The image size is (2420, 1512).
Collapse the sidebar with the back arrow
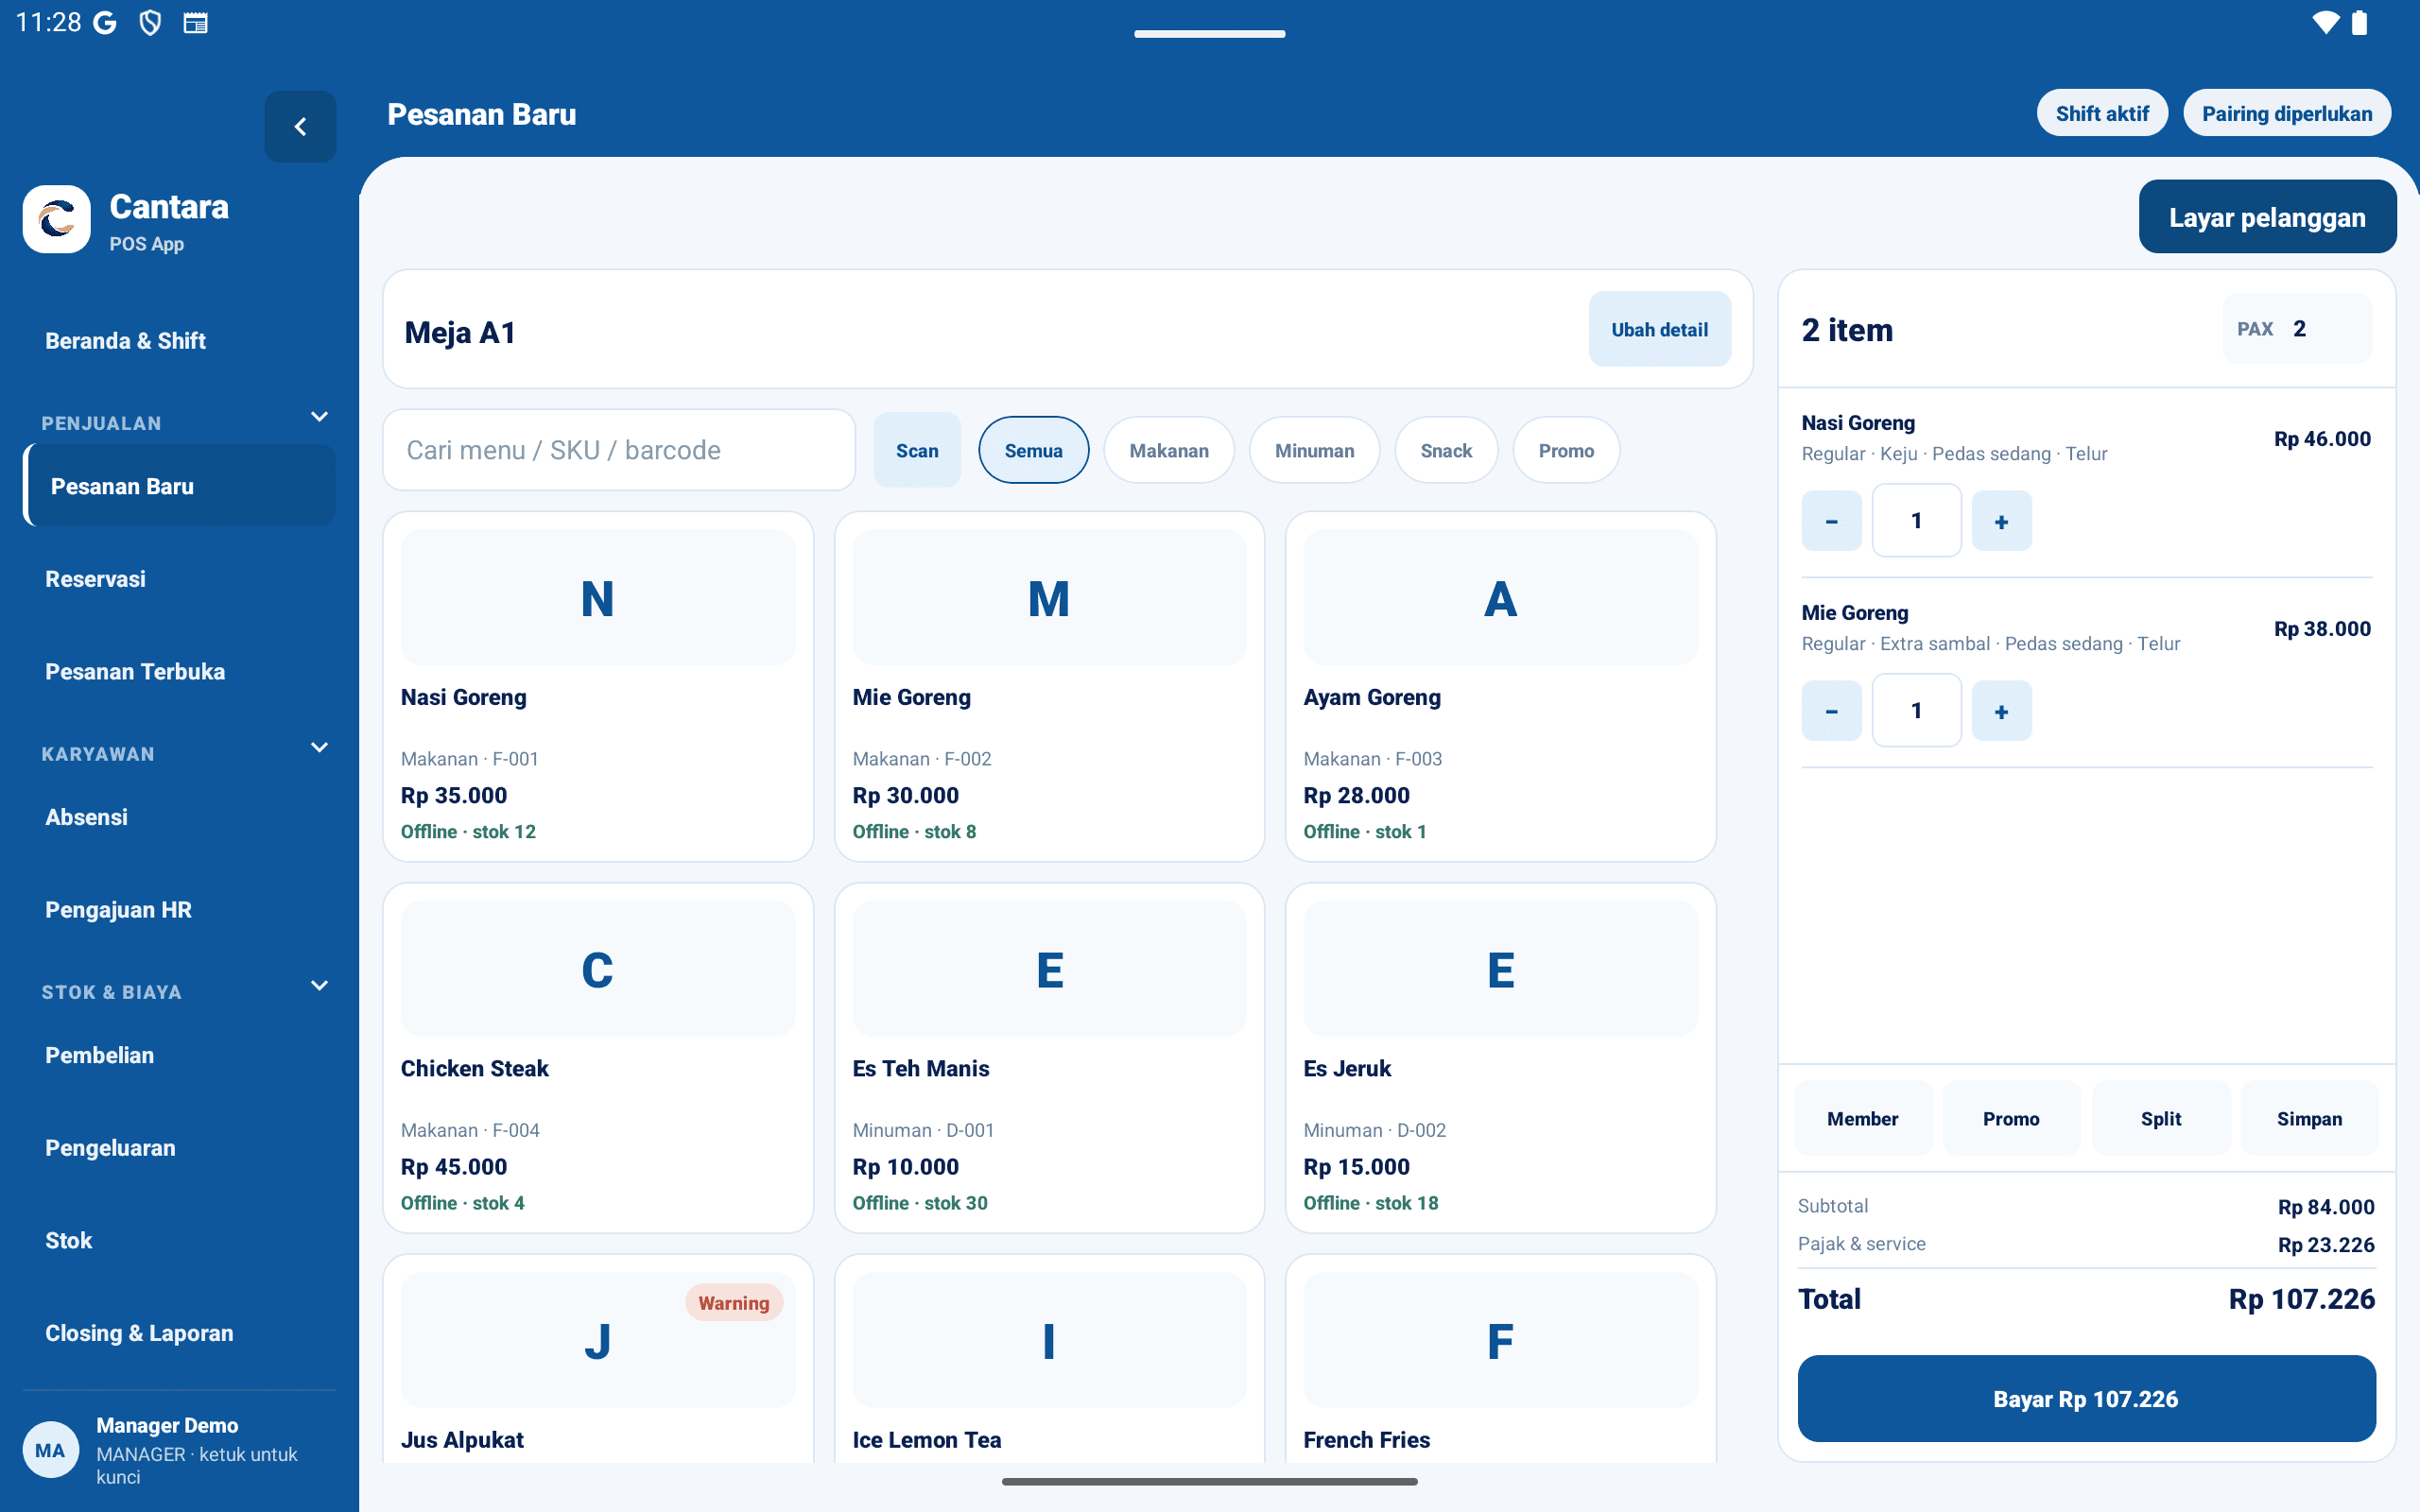click(300, 127)
